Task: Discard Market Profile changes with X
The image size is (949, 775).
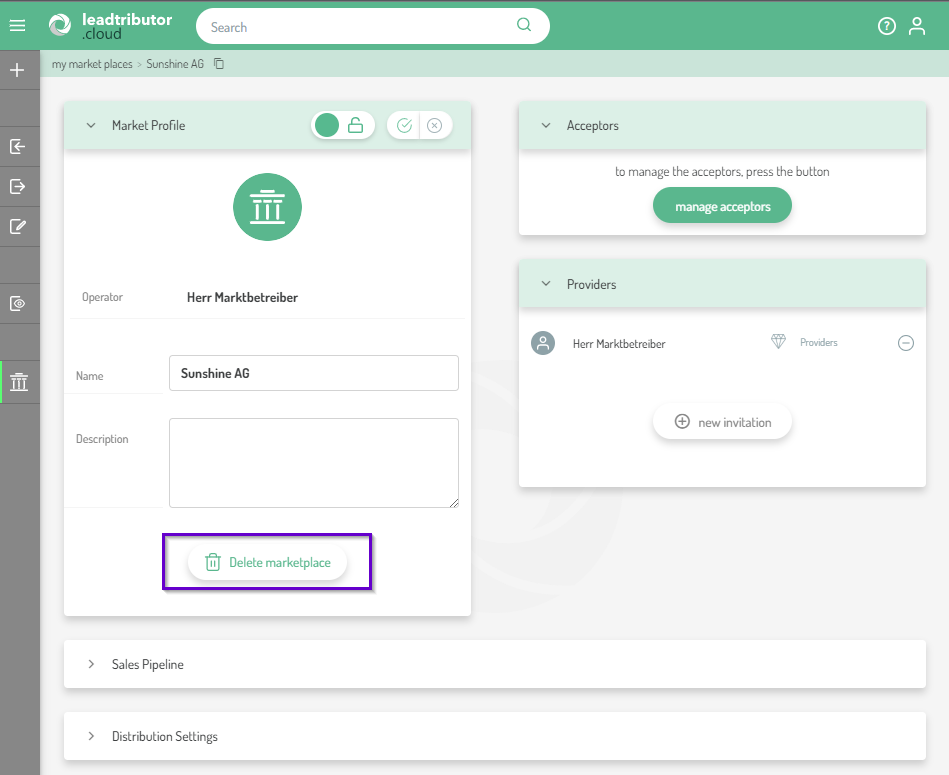Action: [434, 125]
